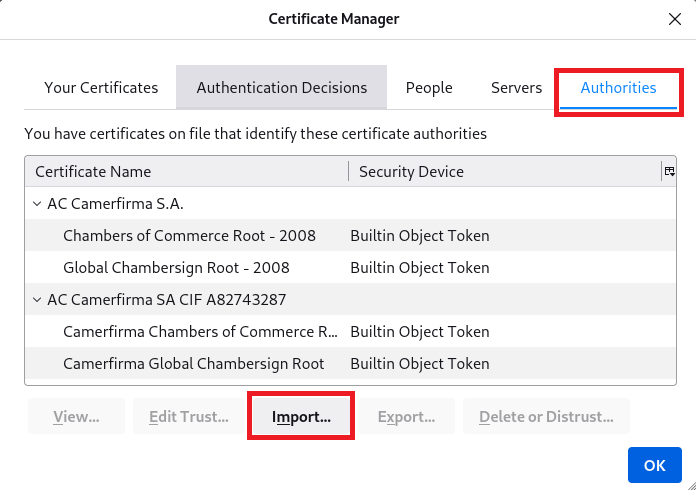Viewport: 699px width, 493px height.
Task: Open the column picker icon in table header
Action: tap(669, 172)
